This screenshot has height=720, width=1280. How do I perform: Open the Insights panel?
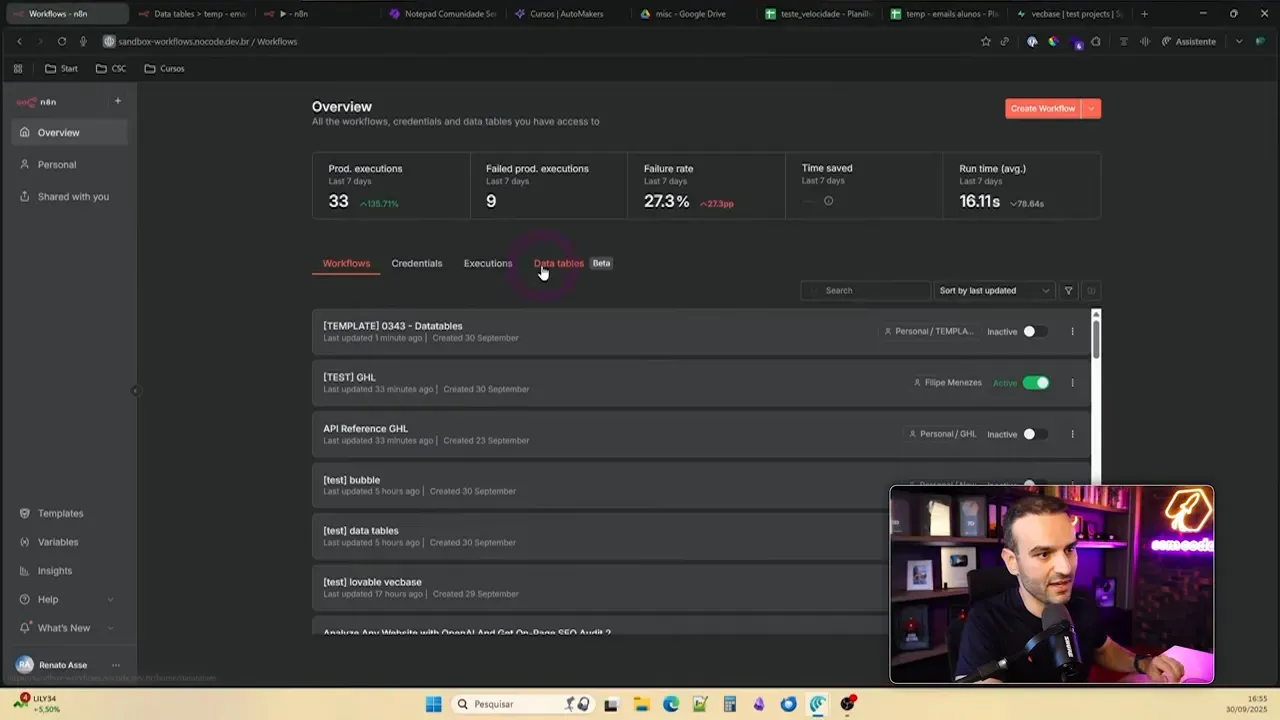(56, 570)
